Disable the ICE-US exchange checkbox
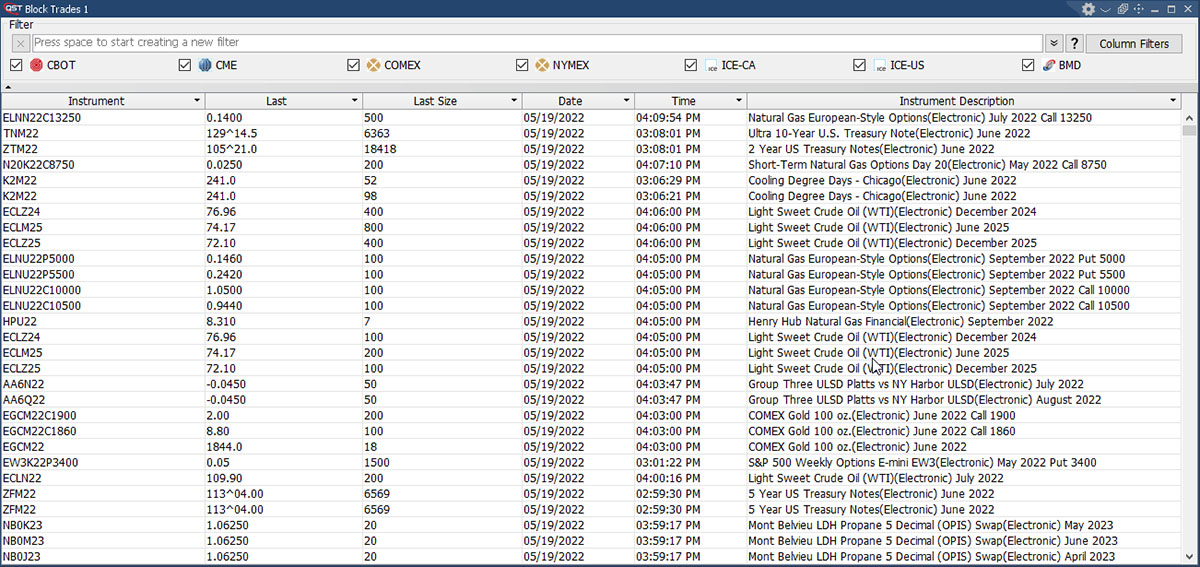 click(859, 66)
